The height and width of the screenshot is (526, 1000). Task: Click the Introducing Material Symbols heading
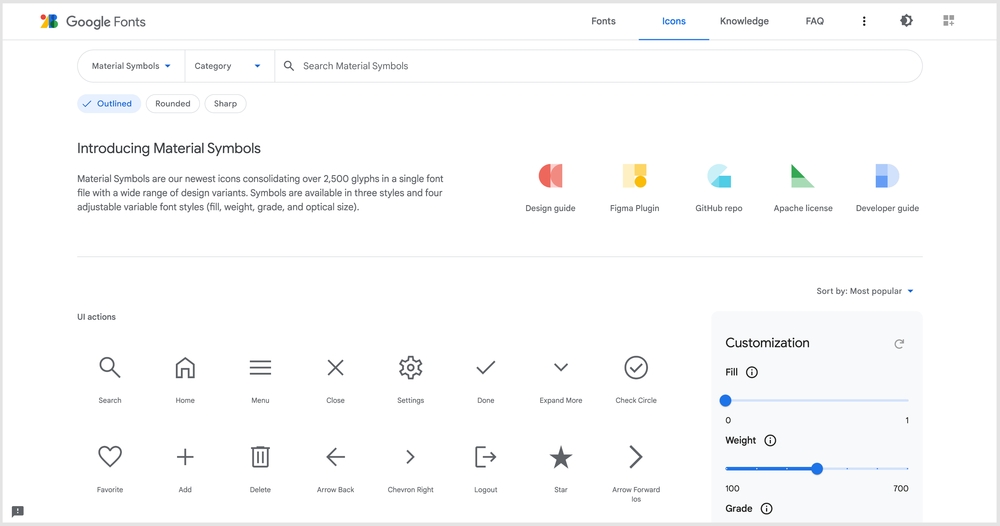click(169, 149)
